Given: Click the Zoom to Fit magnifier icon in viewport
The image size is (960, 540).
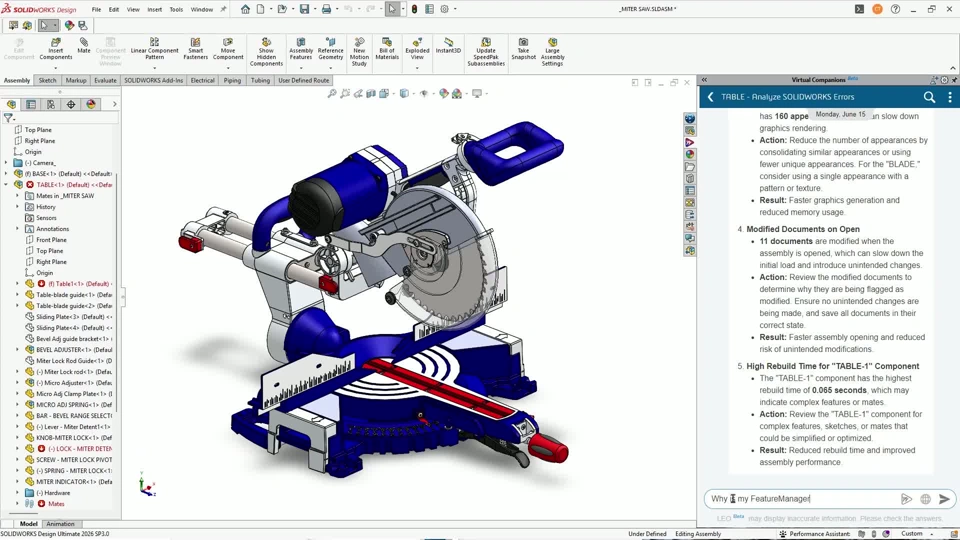Looking at the screenshot, I should (x=332, y=94).
